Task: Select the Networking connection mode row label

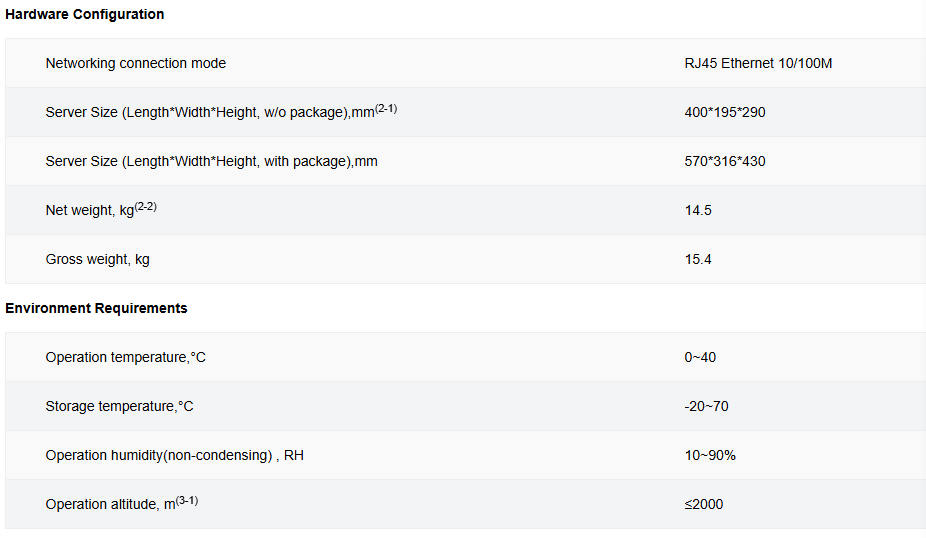Action: click(136, 63)
